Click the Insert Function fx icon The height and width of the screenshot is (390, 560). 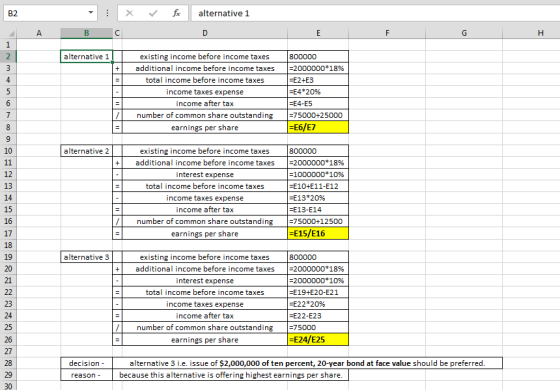click(x=176, y=13)
